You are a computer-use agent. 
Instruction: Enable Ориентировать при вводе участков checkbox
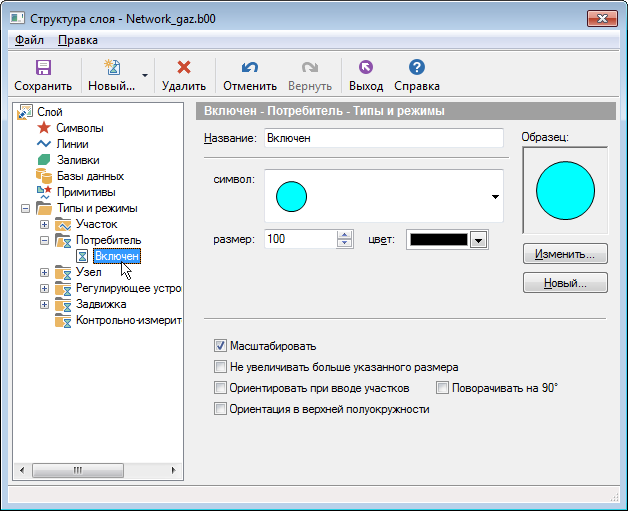pos(221,388)
